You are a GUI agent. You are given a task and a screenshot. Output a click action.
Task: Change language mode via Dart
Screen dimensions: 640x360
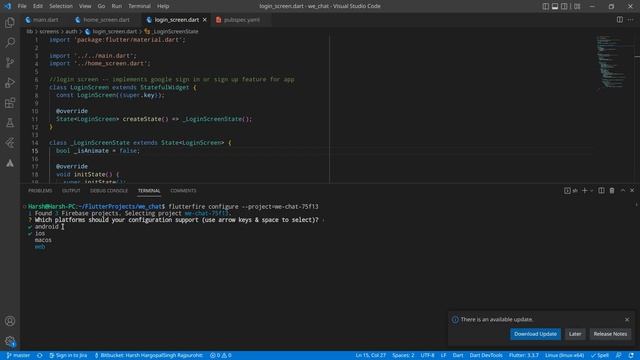(x=458, y=356)
